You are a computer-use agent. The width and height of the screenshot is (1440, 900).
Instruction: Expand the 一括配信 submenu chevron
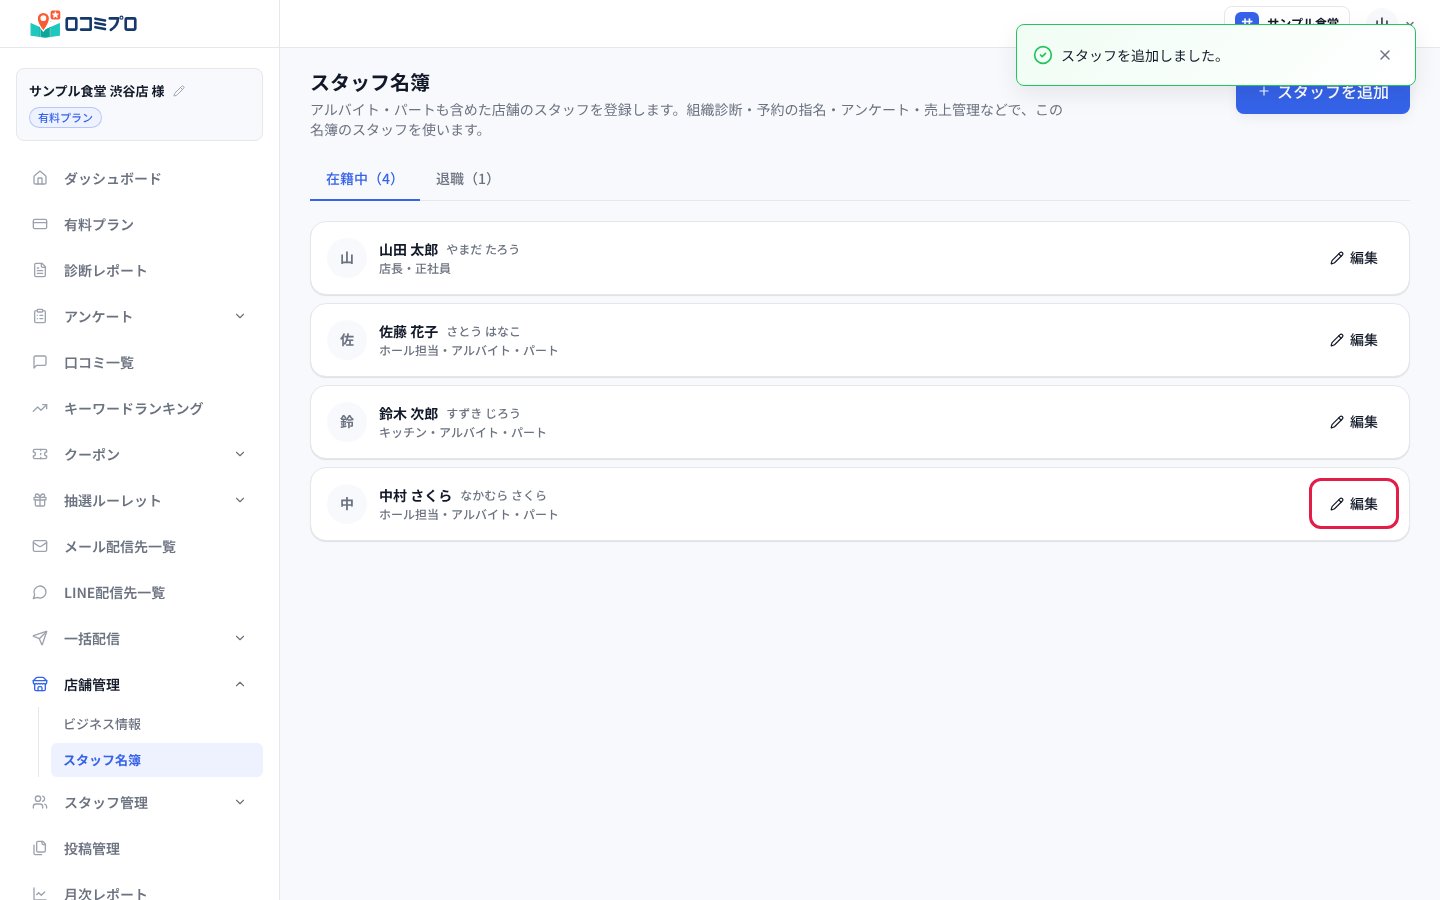[240, 638]
